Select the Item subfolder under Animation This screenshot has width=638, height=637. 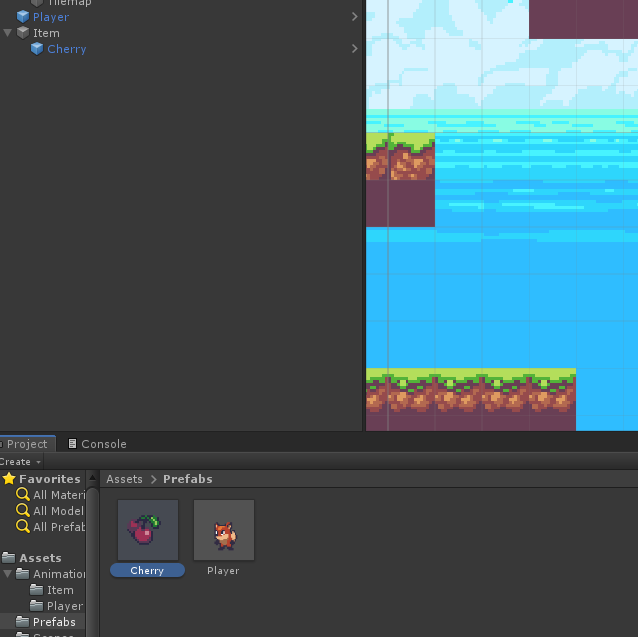click(x=60, y=590)
